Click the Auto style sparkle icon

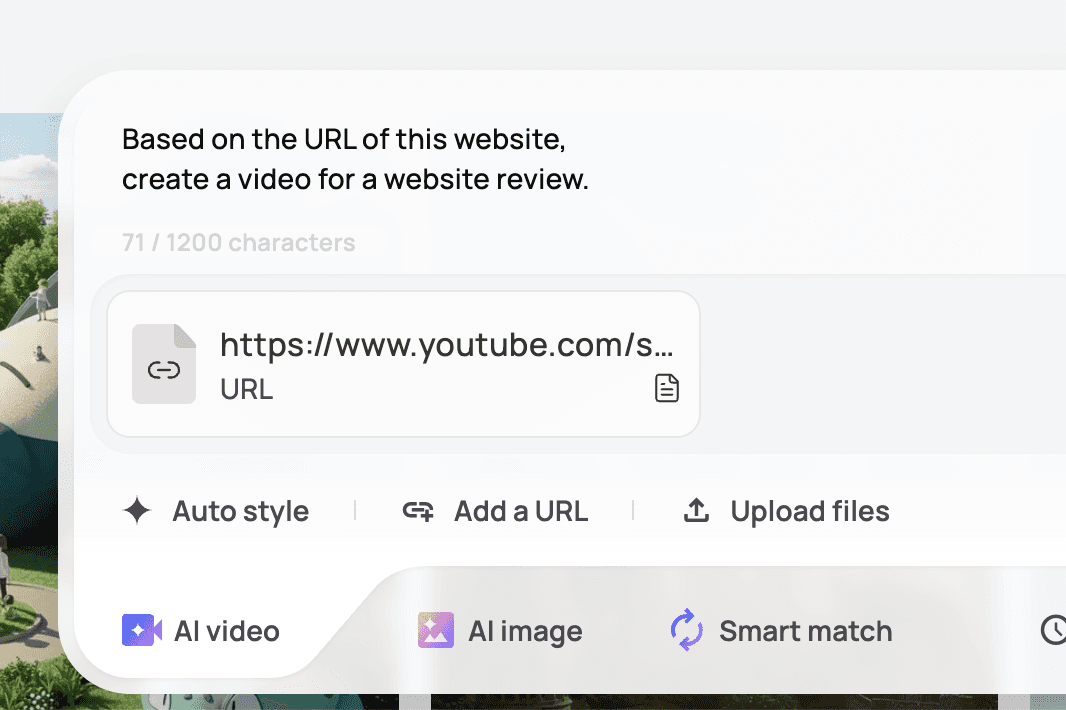(137, 511)
